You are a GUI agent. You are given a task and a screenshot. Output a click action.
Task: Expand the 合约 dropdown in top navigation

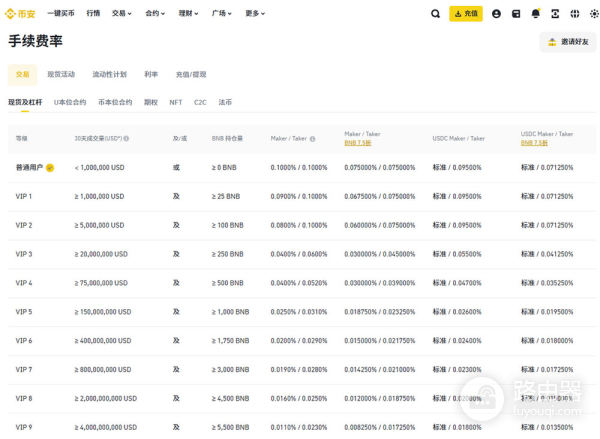(x=155, y=13)
